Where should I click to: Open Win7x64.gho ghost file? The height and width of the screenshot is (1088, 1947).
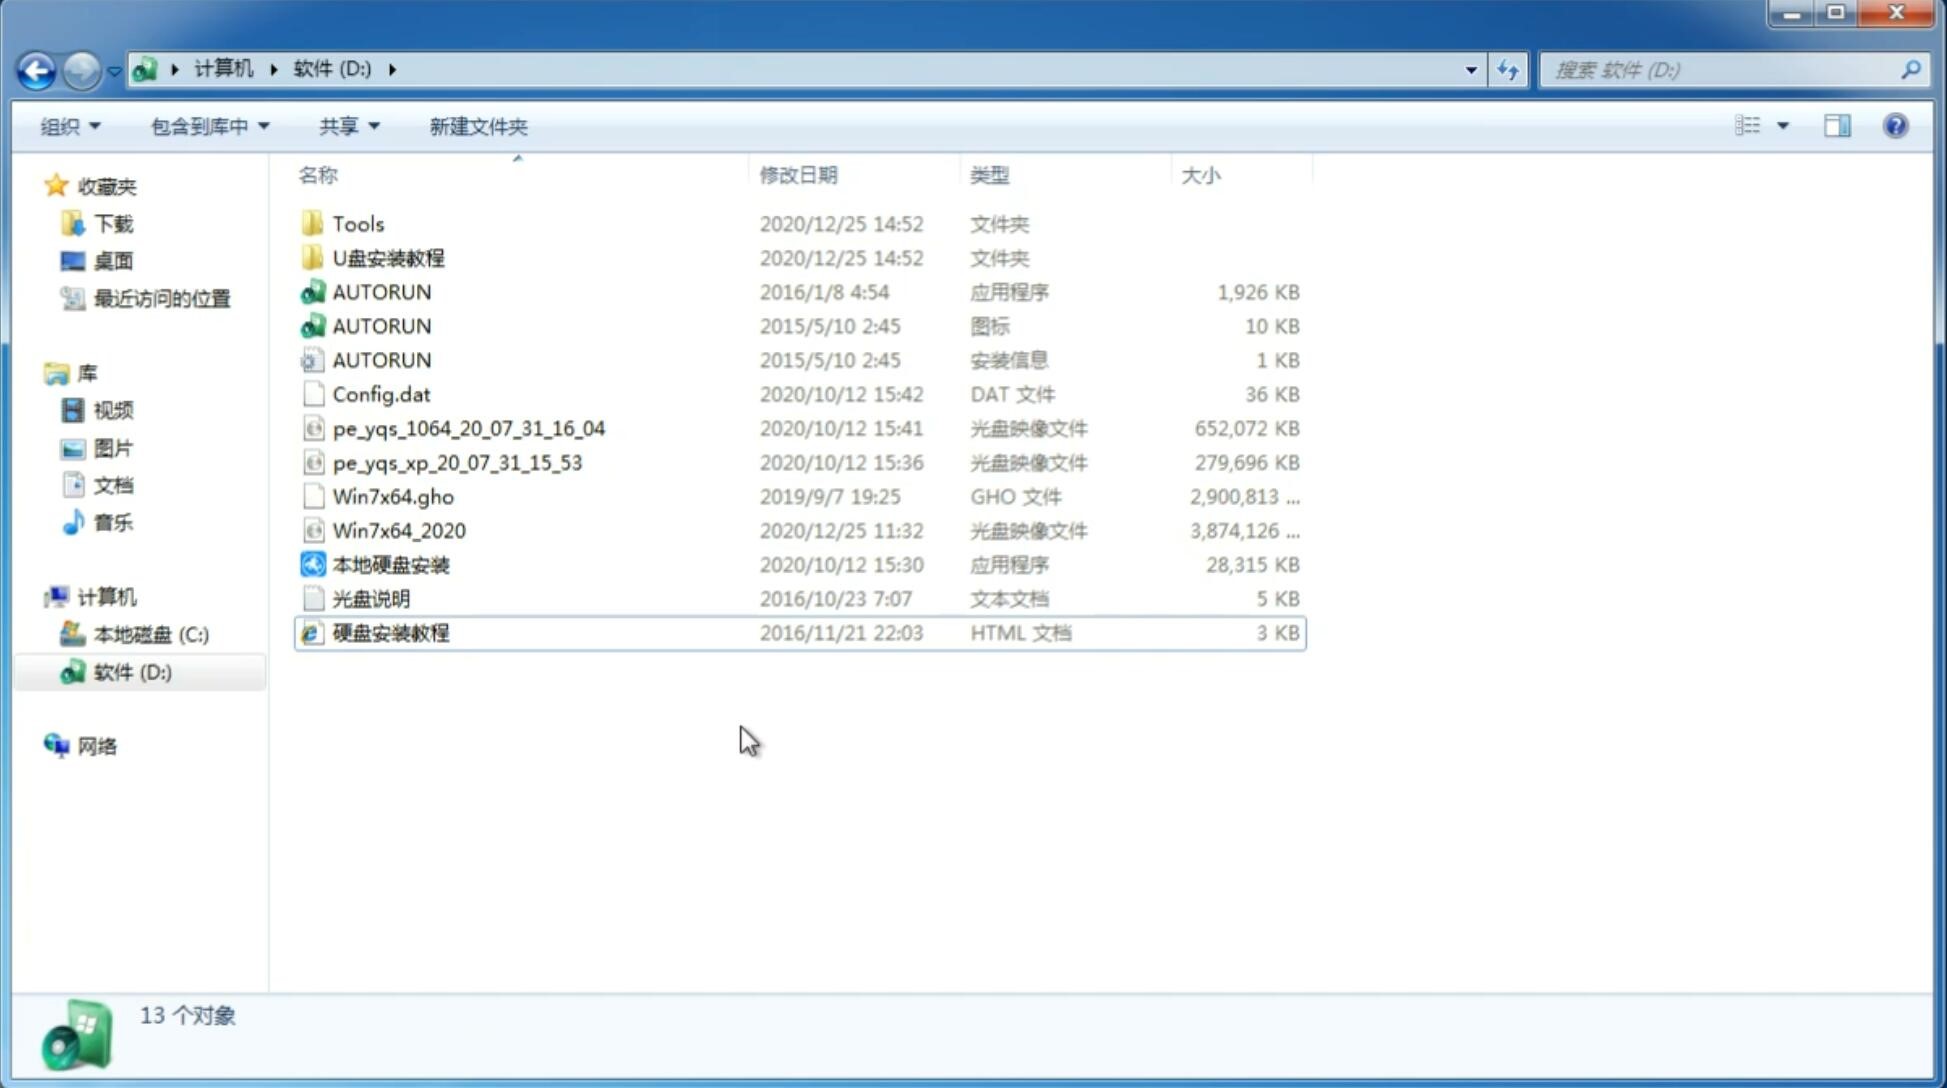392,496
